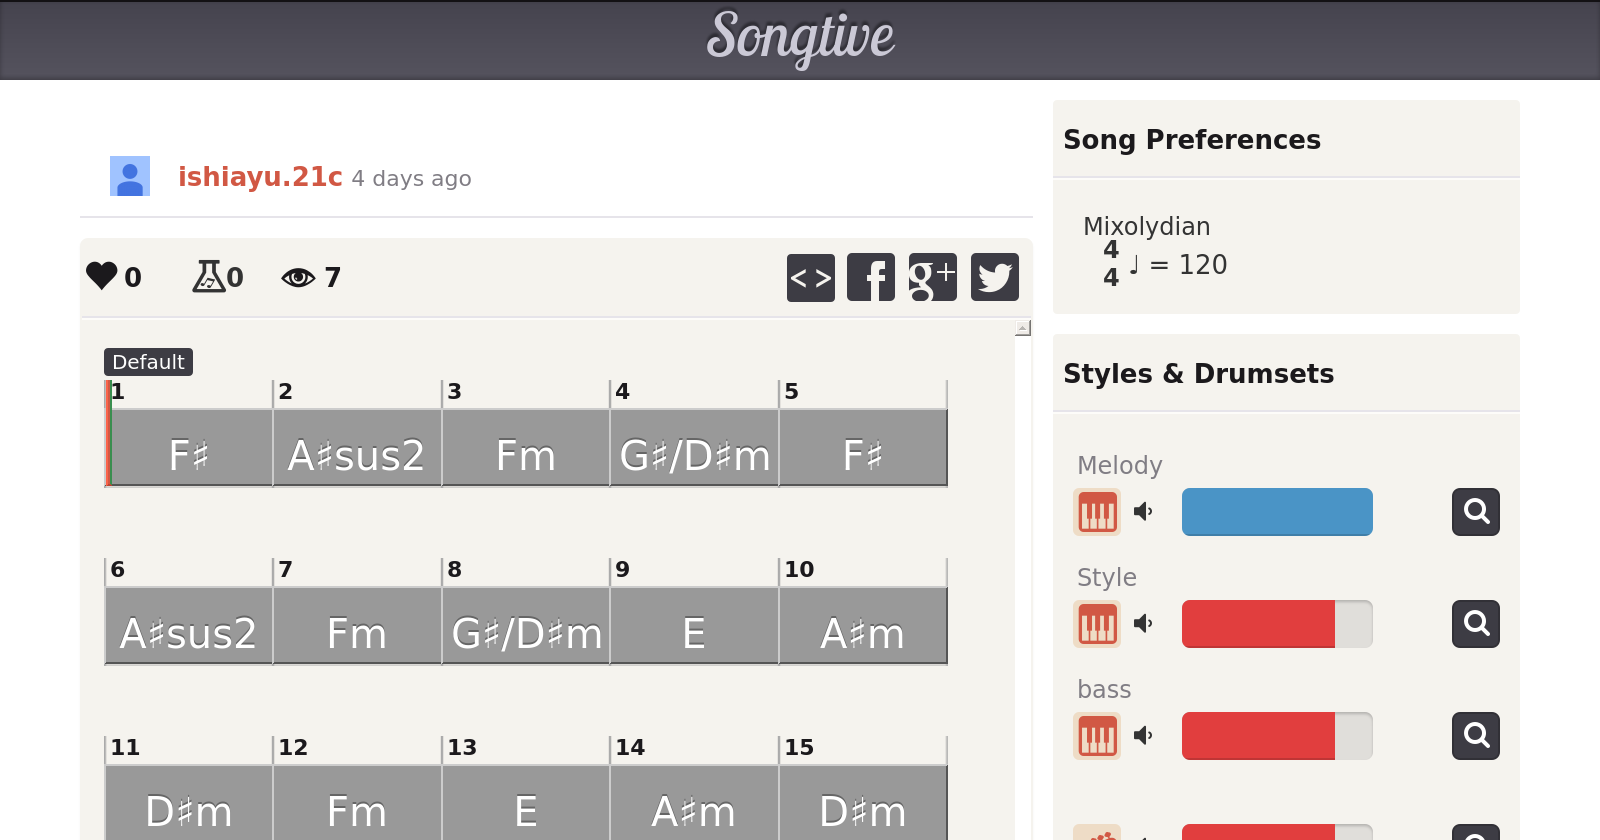Click the scrollbar up arrow

[1022, 328]
